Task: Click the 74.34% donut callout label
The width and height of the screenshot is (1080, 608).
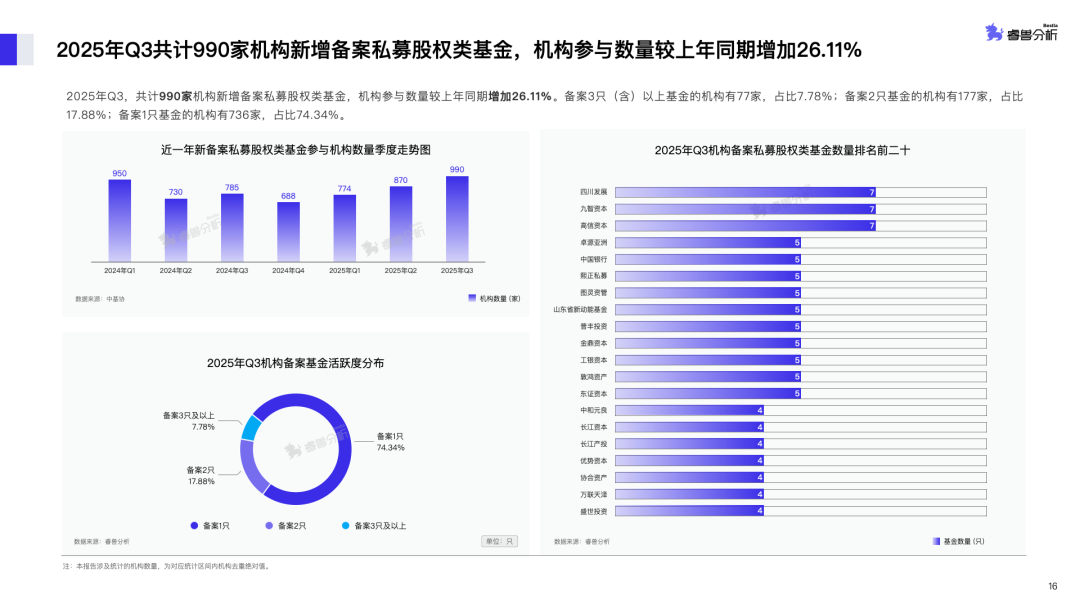Action: 391,448
